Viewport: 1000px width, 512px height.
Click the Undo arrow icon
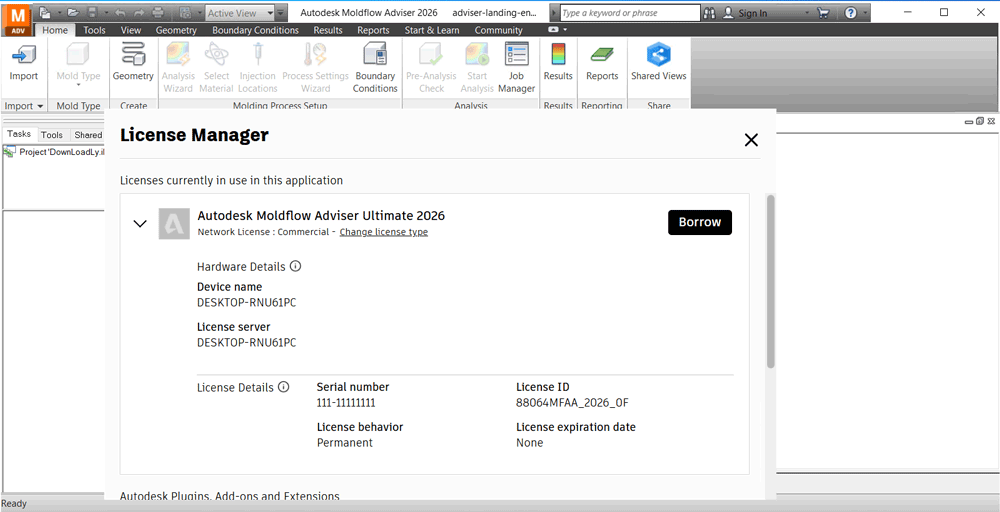[x=121, y=12]
